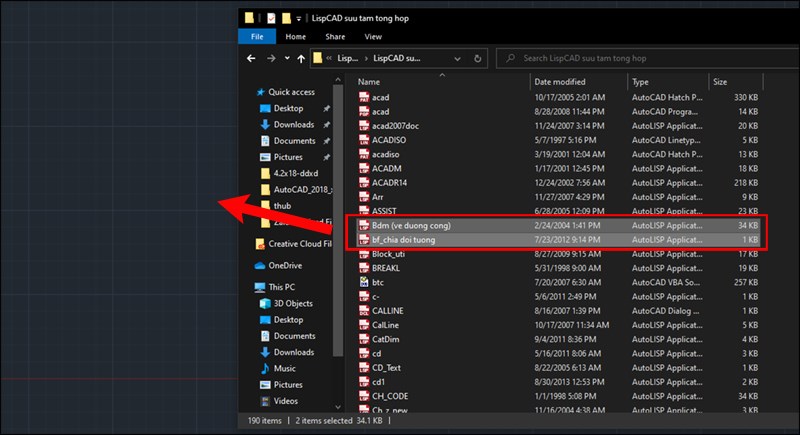Refresh the LispCAD folder view
Image resolution: width=800 pixels, height=435 pixels.
click(478, 59)
